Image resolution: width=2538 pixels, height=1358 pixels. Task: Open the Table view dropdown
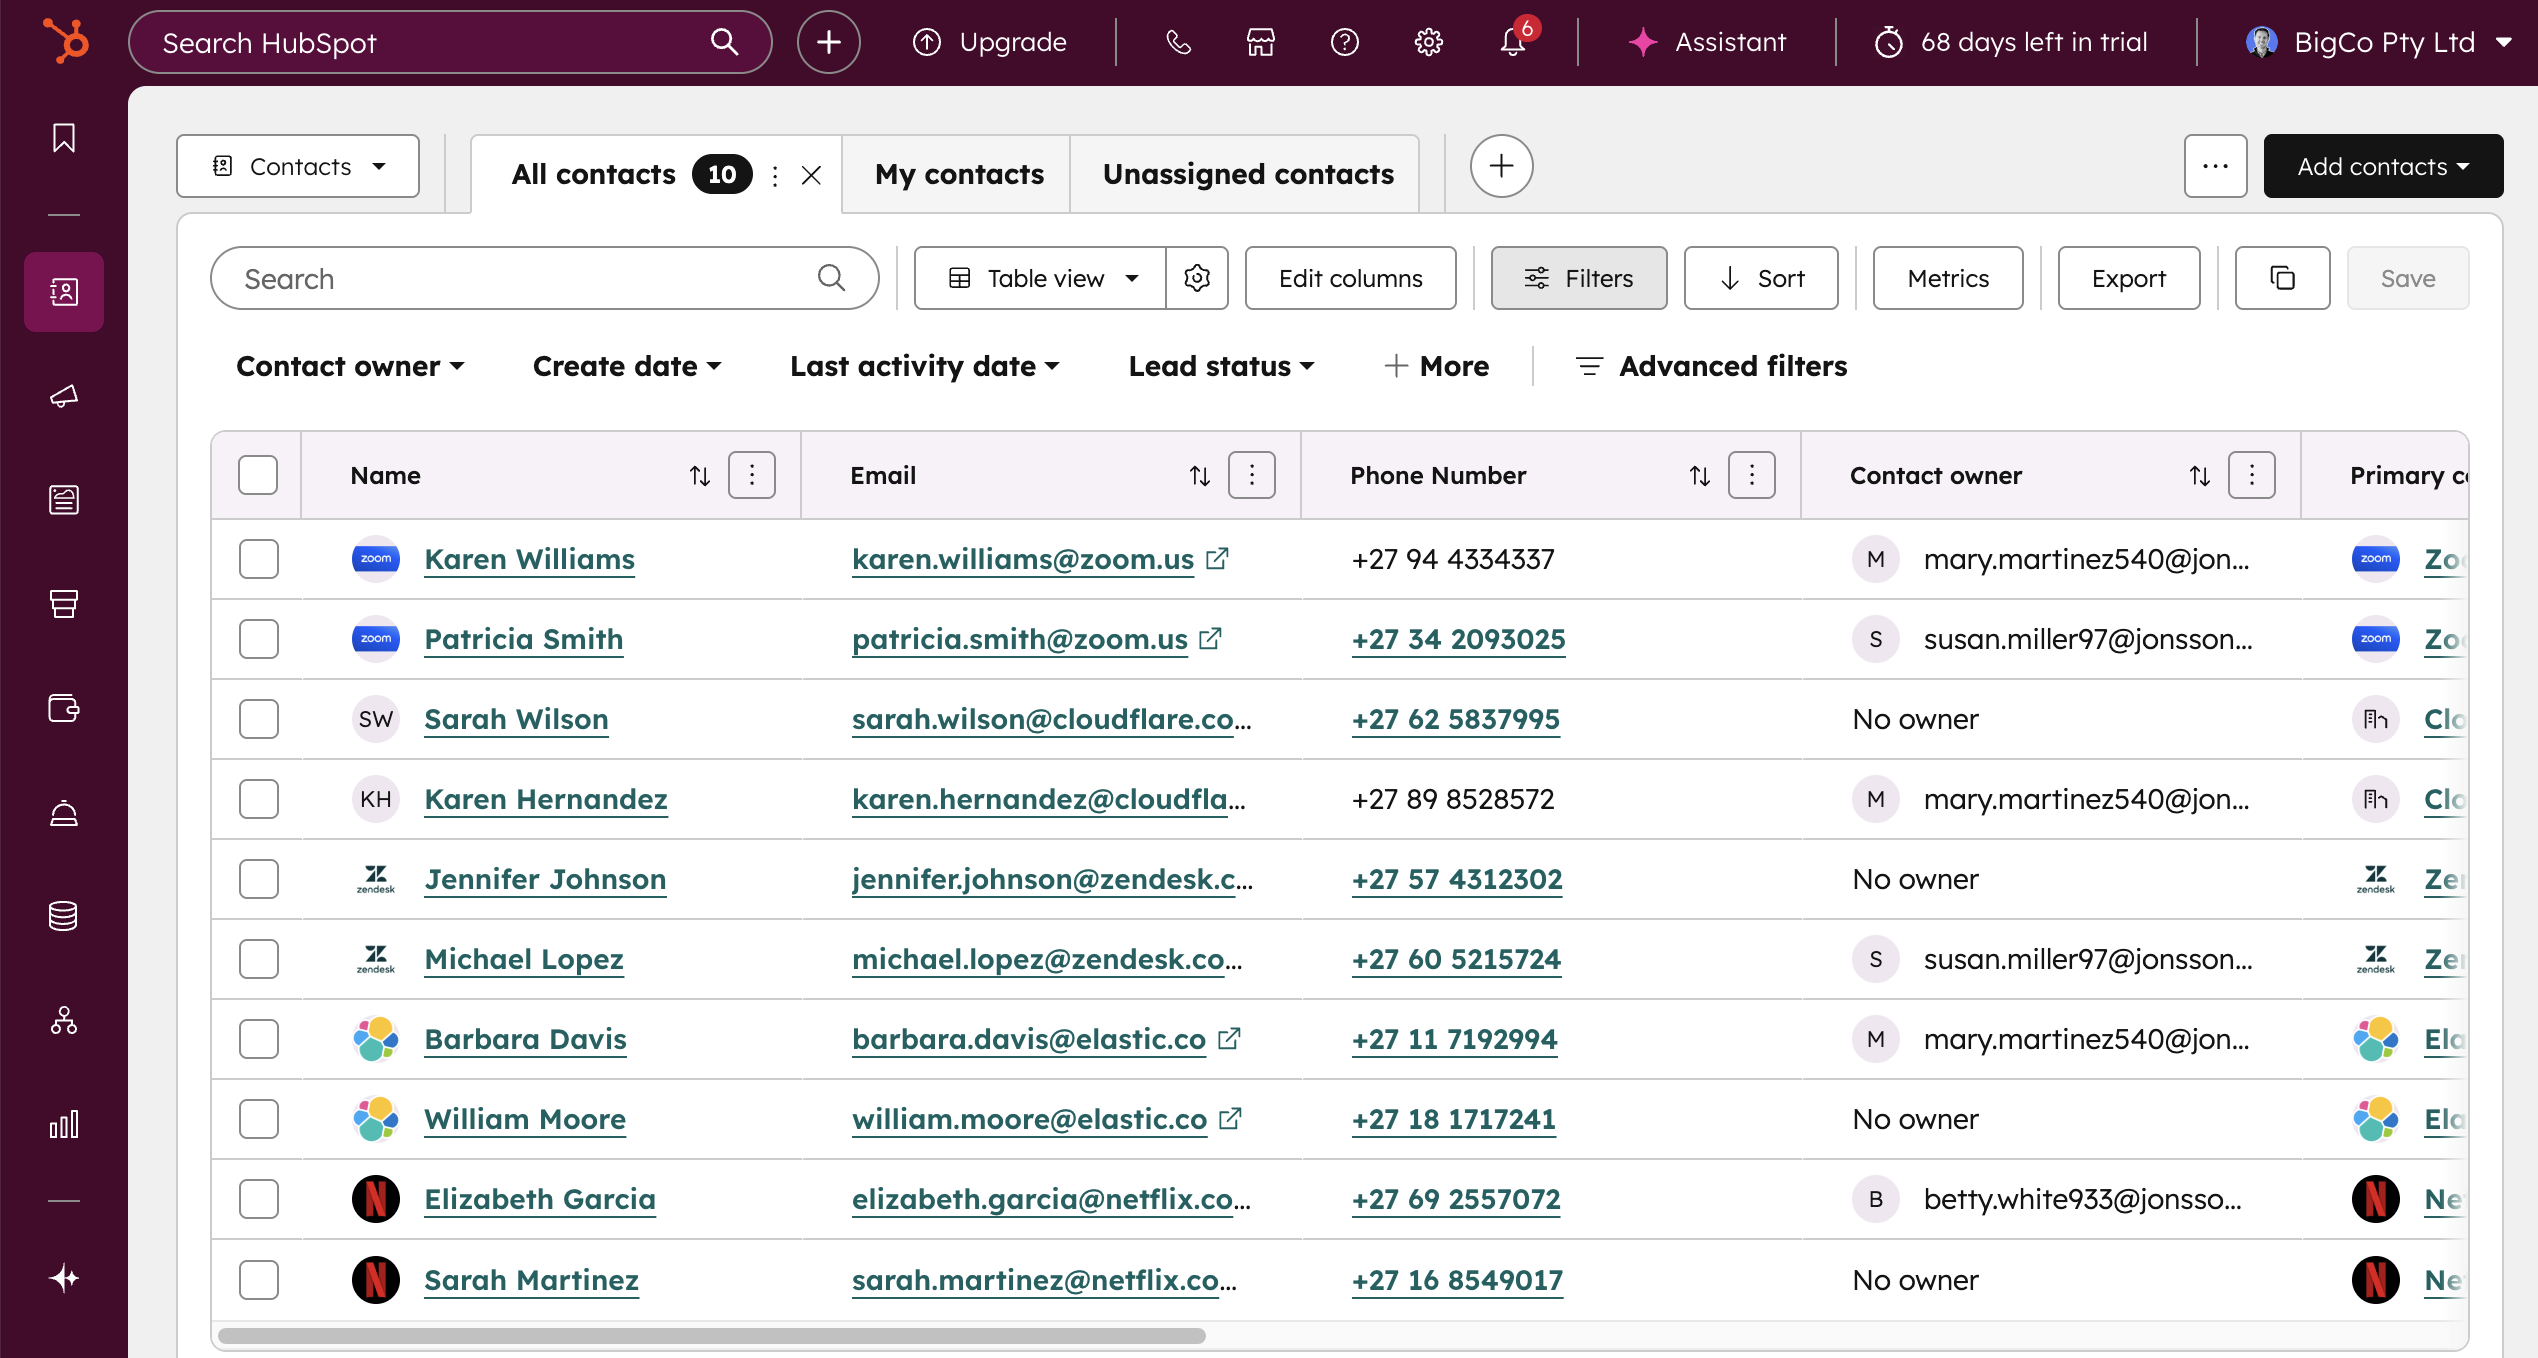[x=1041, y=278]
